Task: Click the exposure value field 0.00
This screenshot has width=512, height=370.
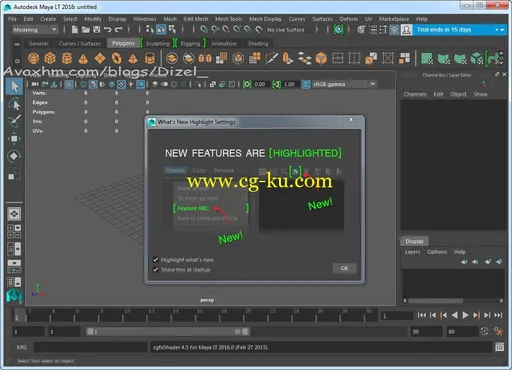Action: pos(260,84)
